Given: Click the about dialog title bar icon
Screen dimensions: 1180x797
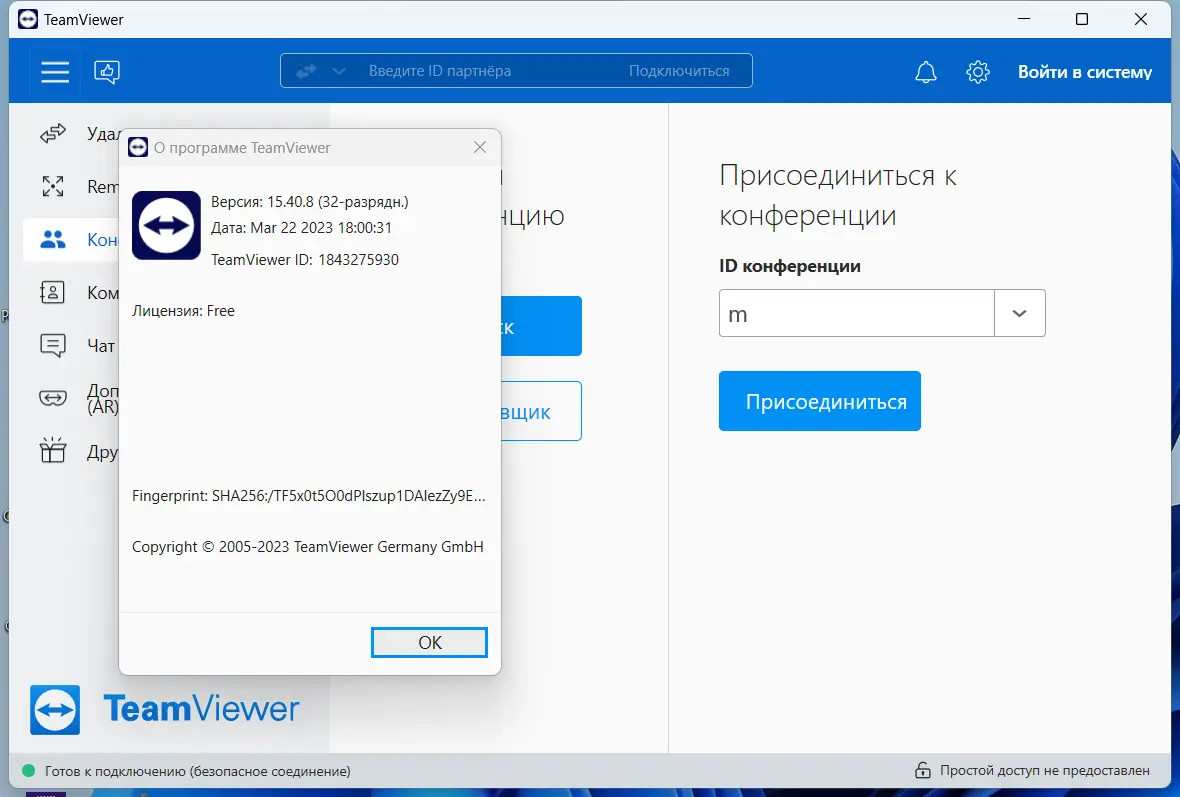Looking at the screenshot, I should 138,148.
